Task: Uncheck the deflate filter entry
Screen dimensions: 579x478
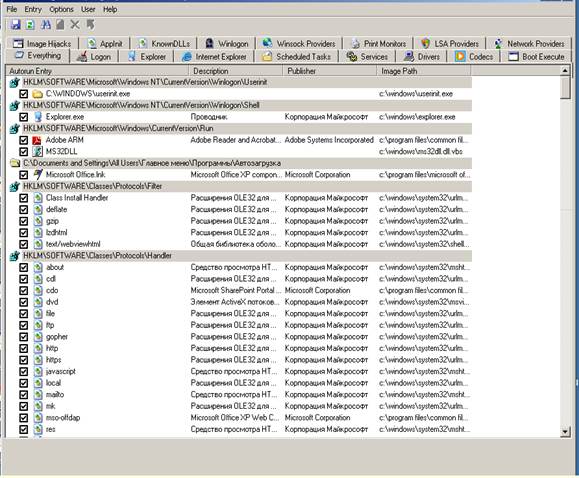Action: tap(24, 210)
